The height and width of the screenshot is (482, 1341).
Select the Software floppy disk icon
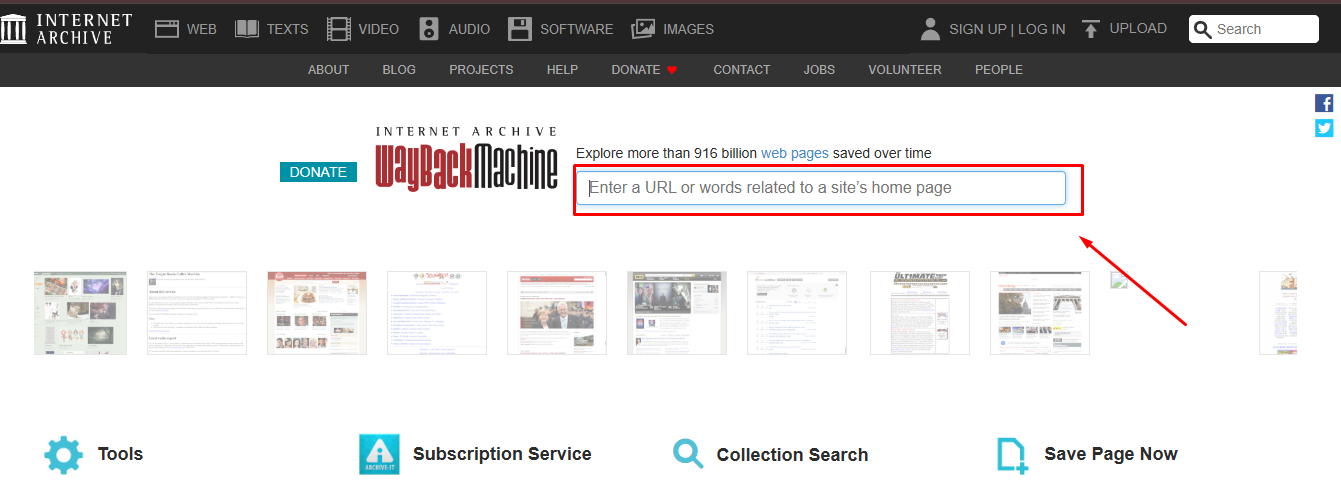519,29
